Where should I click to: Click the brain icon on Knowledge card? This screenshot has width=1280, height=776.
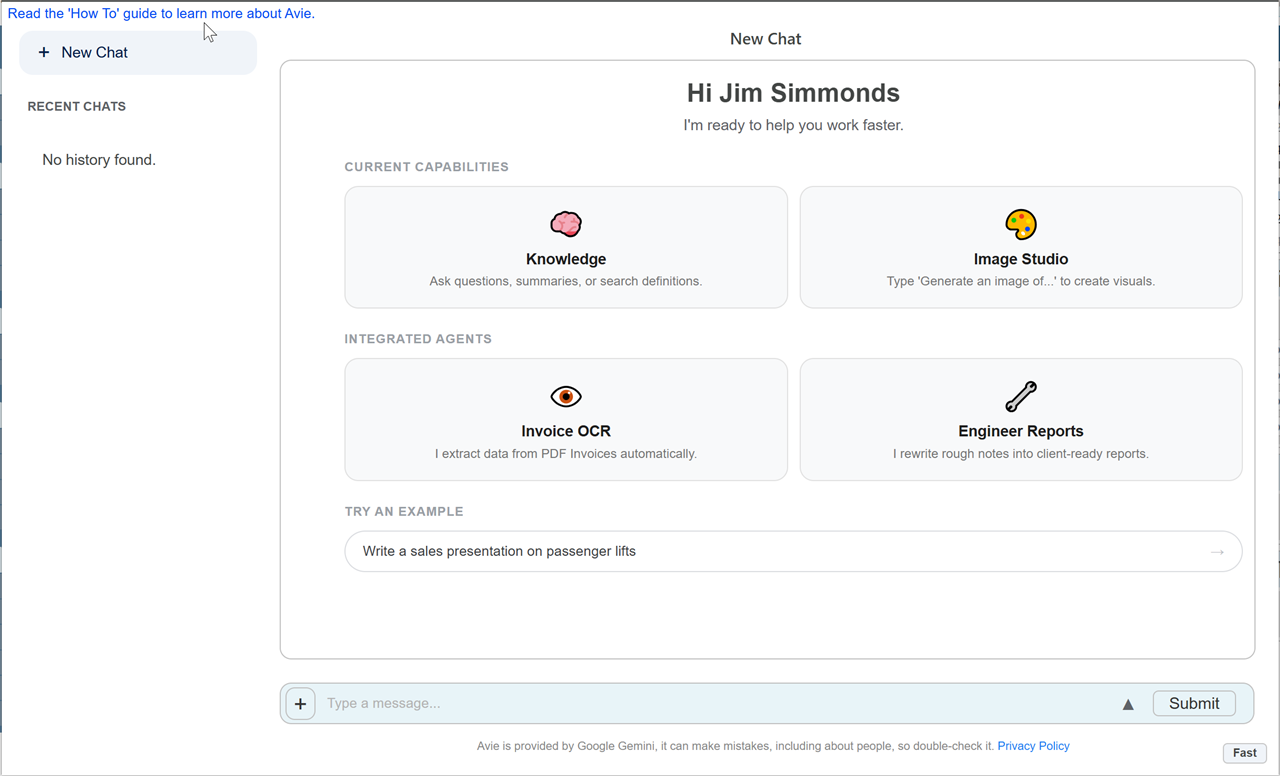click(x=566, y=224)
